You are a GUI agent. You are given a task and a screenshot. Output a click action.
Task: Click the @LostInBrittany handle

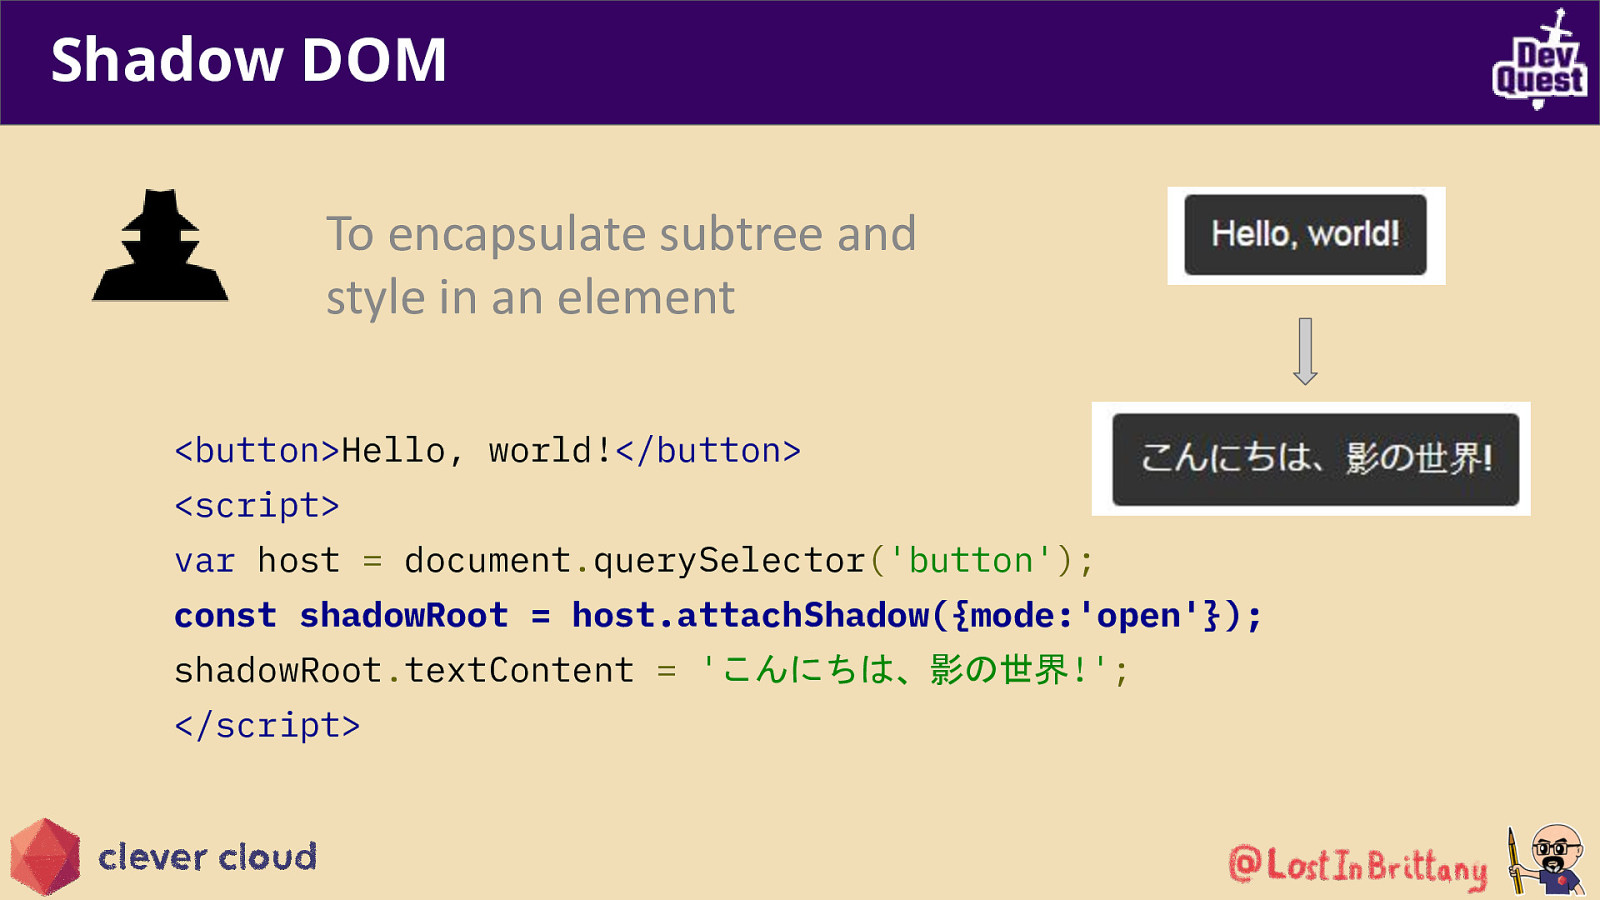[x=1358, y=865]
